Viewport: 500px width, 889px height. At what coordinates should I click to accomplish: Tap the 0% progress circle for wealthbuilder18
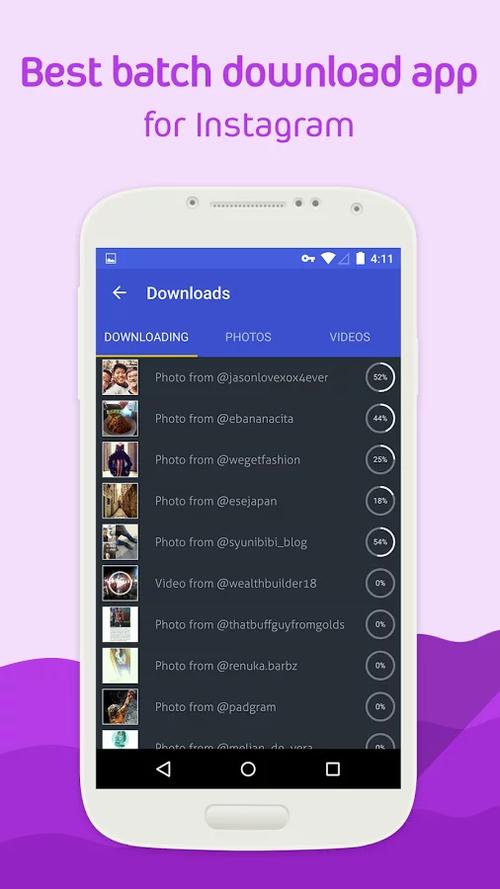click(x=380, y=583)
